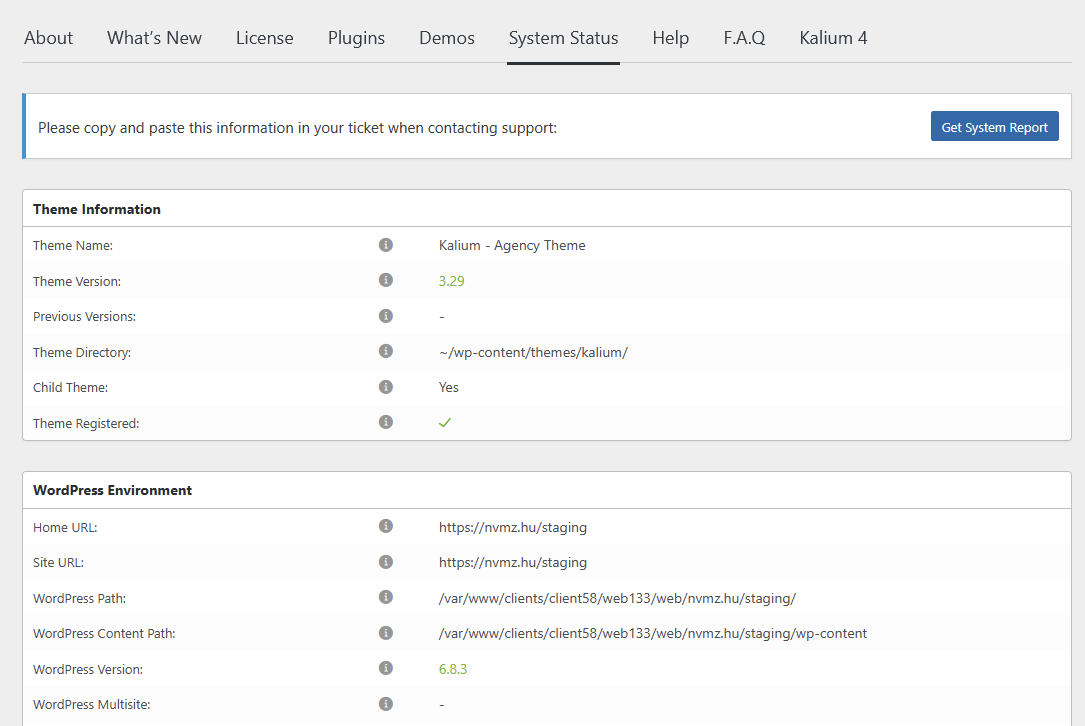Go to the License tab
Image resolution: width=1085 pixels, height=726 pixels.
pos(265,38)
